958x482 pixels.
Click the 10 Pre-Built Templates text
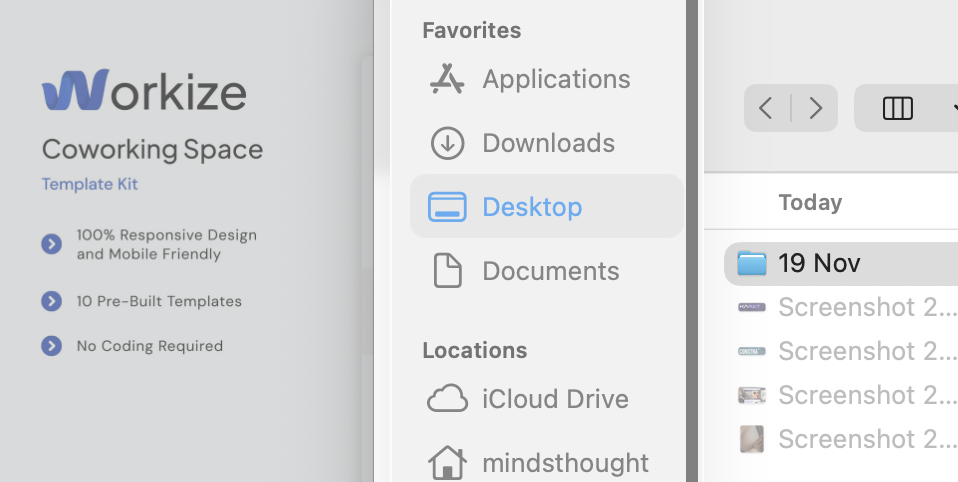pos(159,301)
